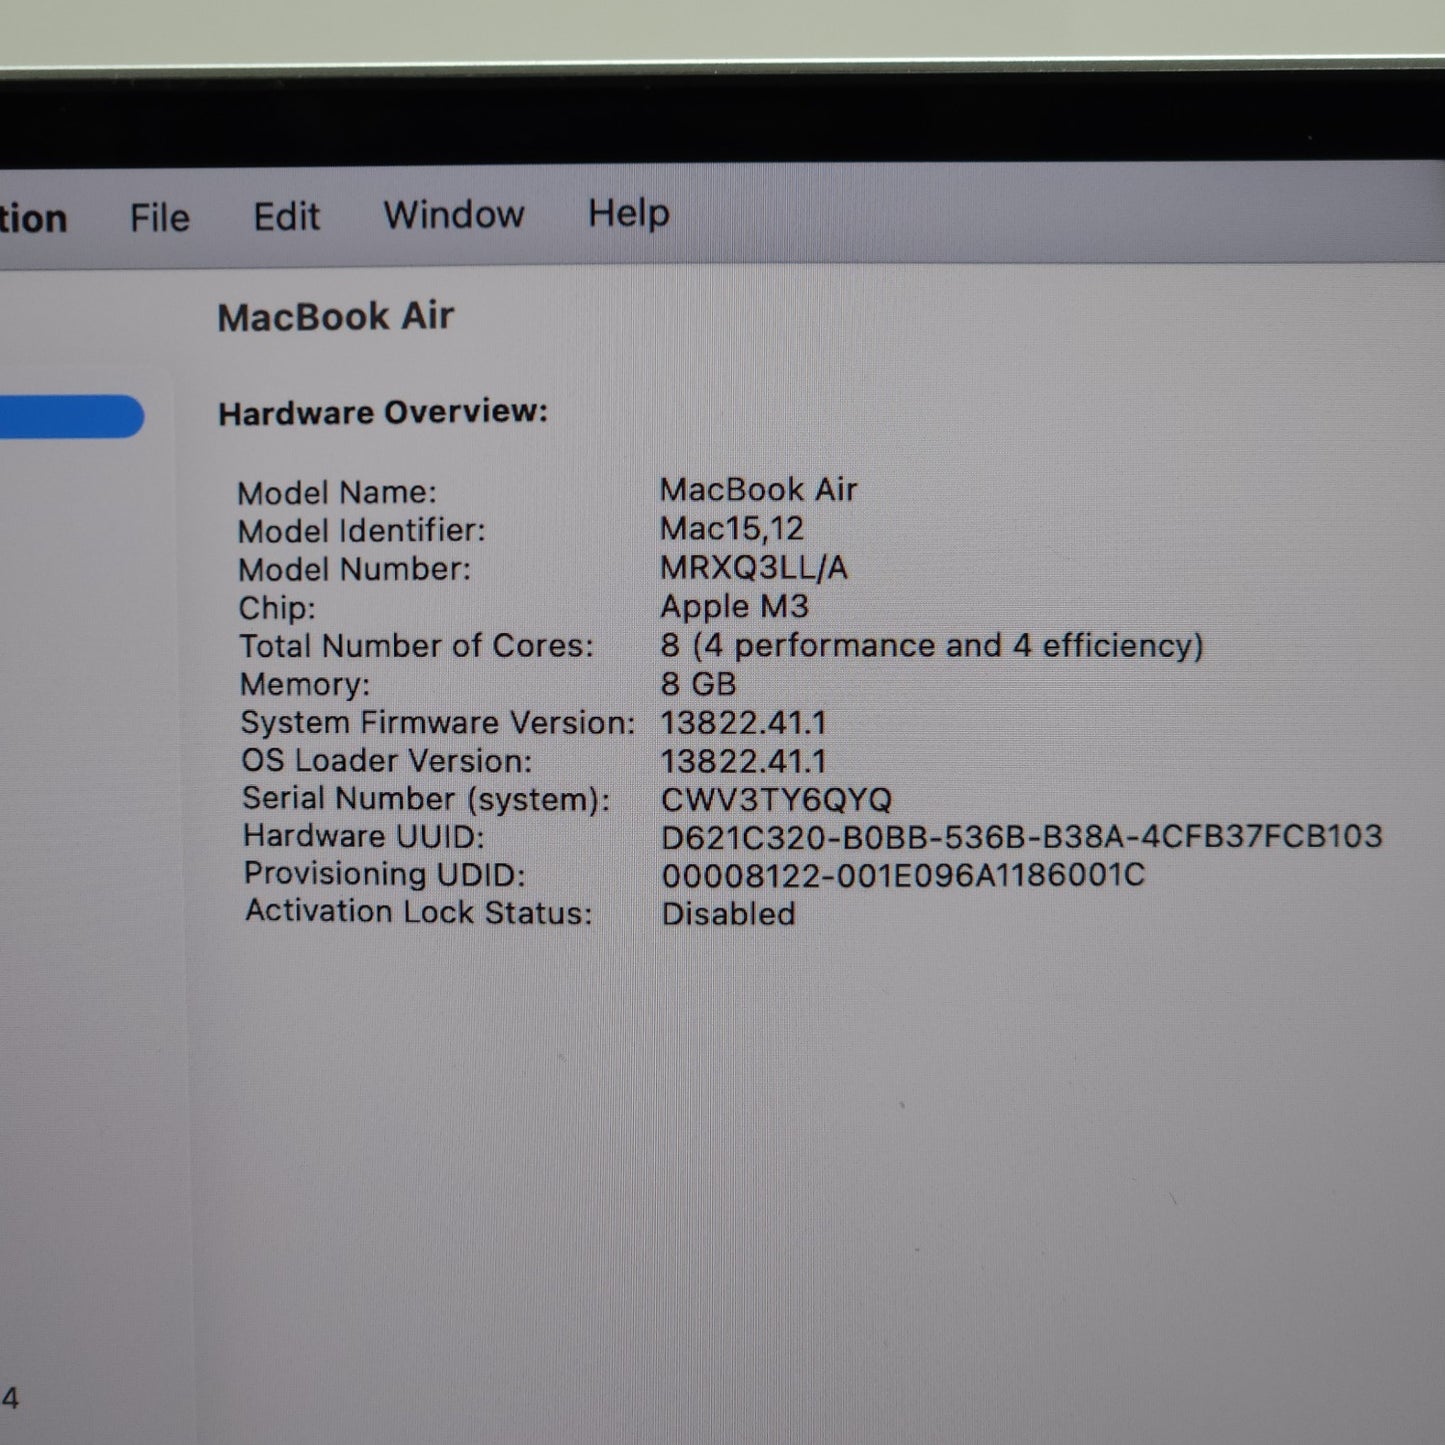The width and height of the screenshot is (1445, 1445).
Task: Click the Model Name label
Action: pos(336,493)
